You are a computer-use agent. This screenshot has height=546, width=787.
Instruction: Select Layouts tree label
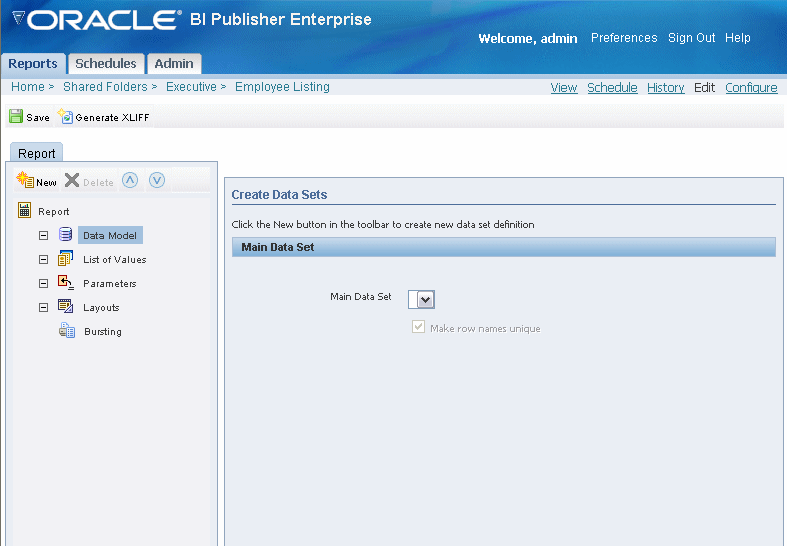point(101,308)
